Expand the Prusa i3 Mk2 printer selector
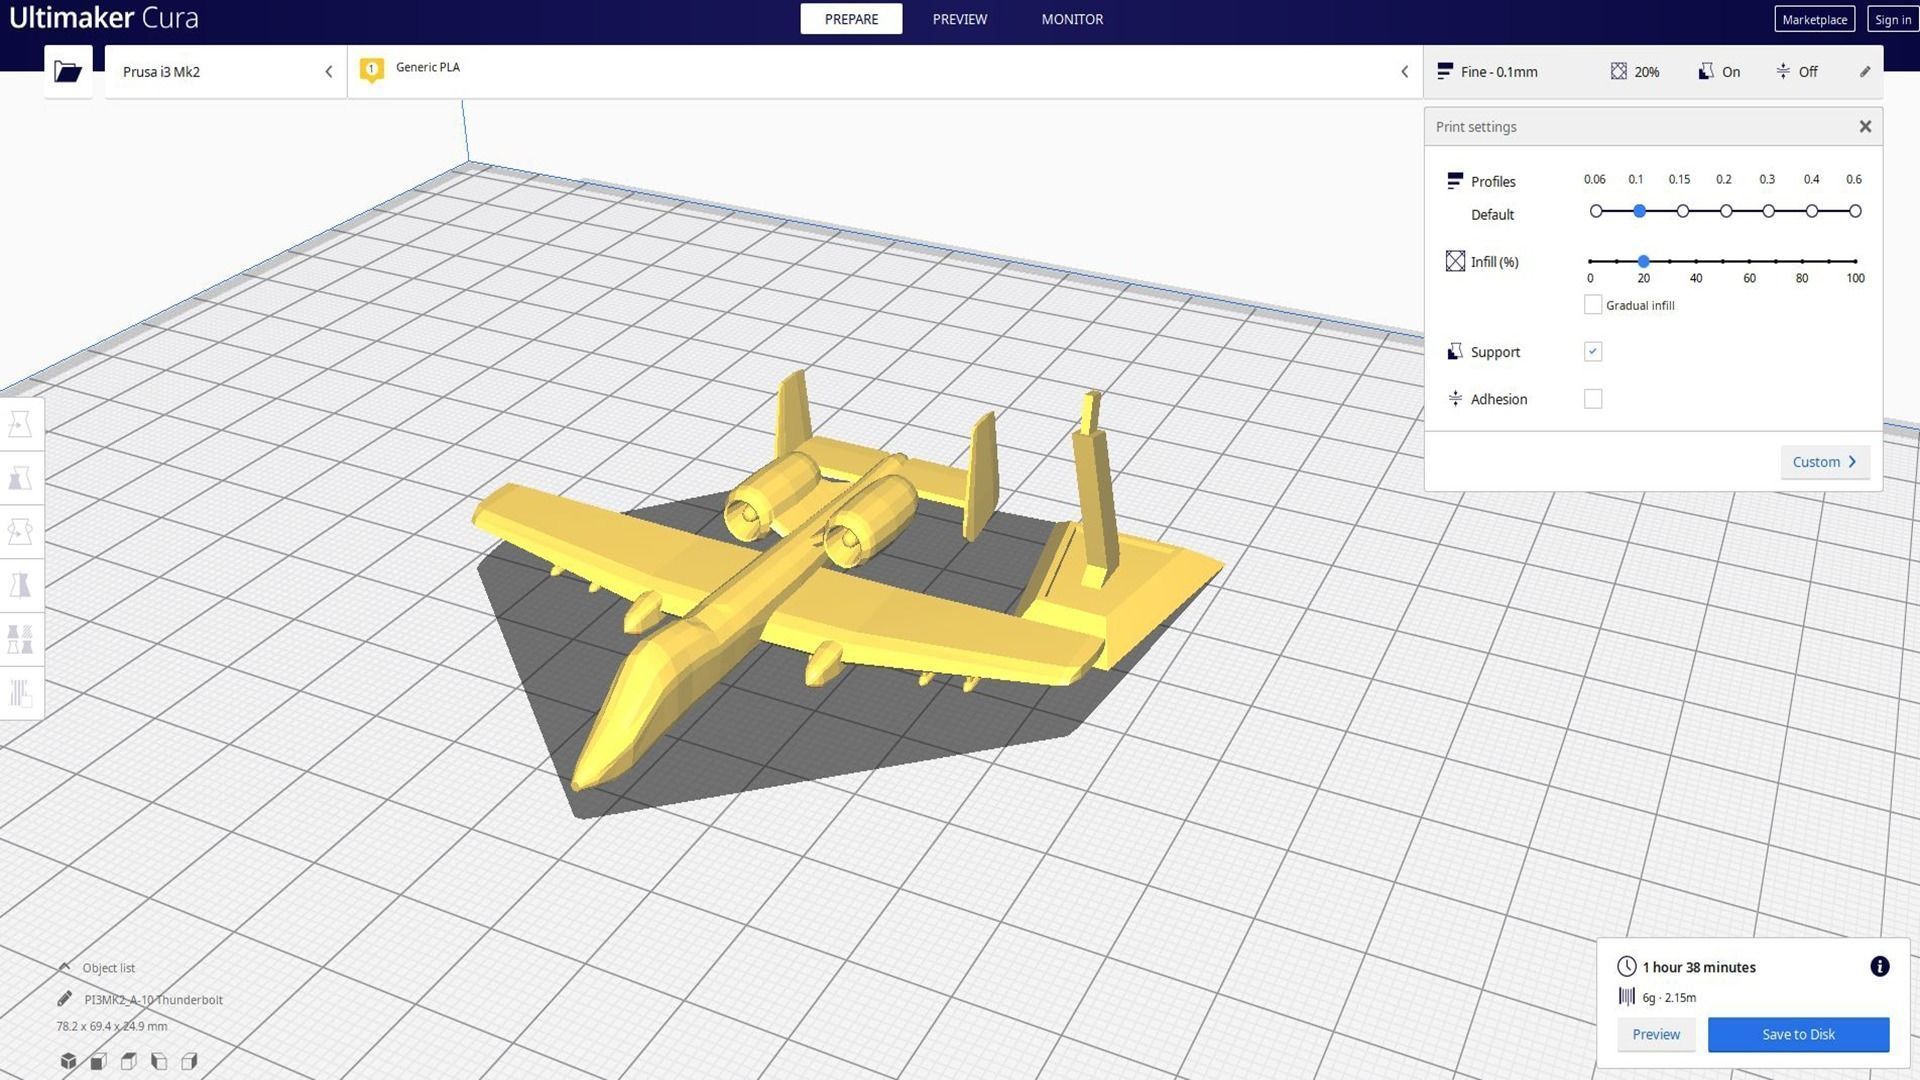The height and width of the screenshot is (1080, 1920). 226,71
